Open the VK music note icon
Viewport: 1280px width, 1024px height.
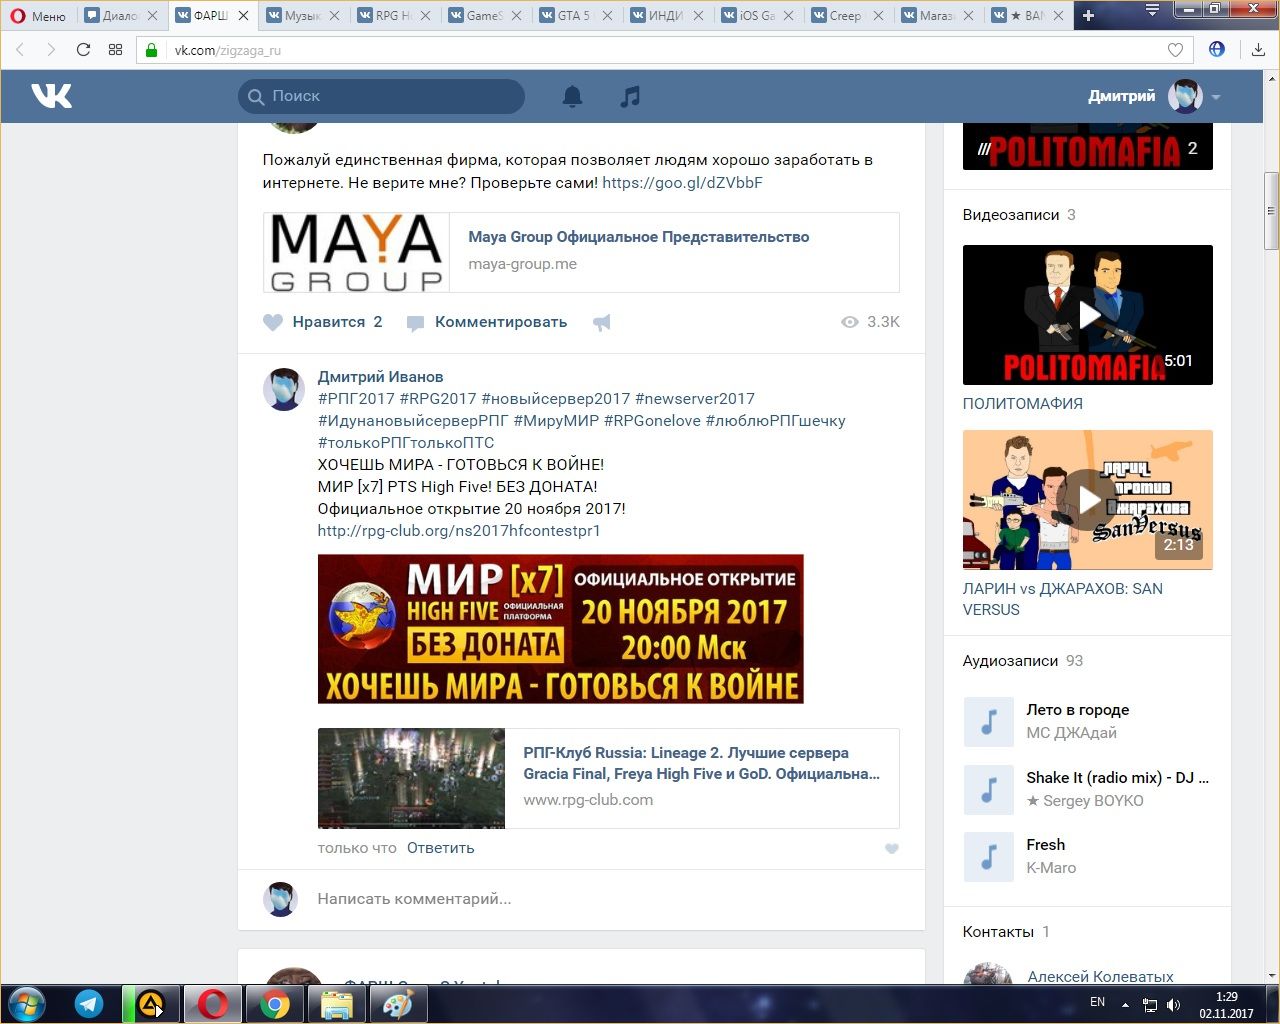tap(630, 96)
